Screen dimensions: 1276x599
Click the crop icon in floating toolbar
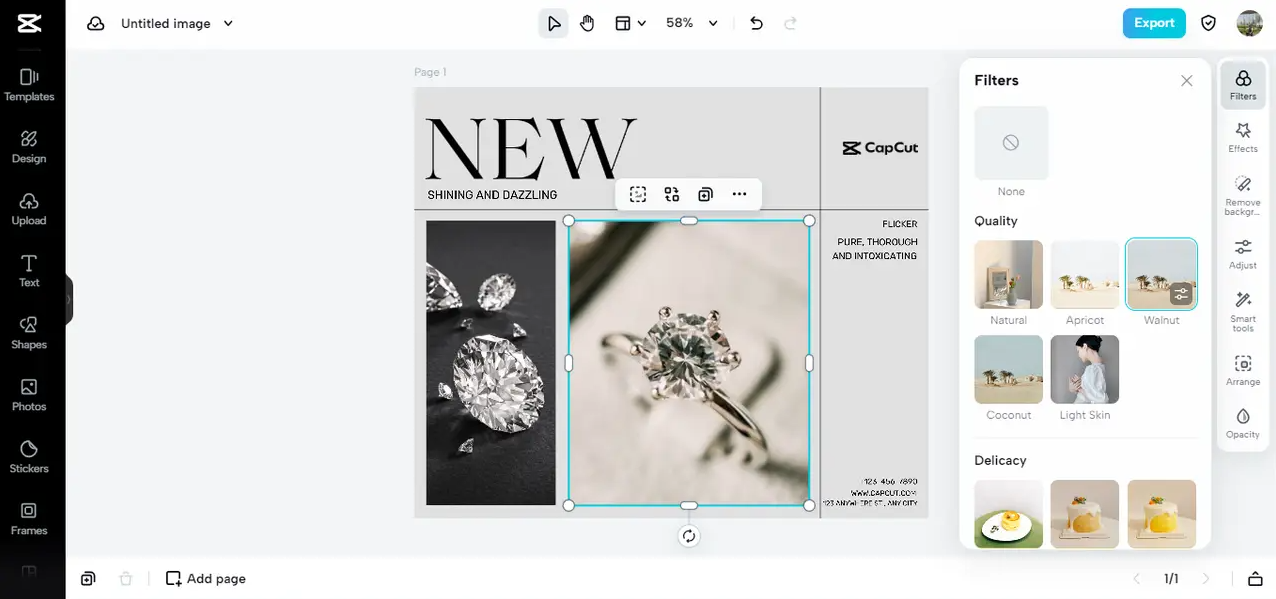tap(638, 194)
